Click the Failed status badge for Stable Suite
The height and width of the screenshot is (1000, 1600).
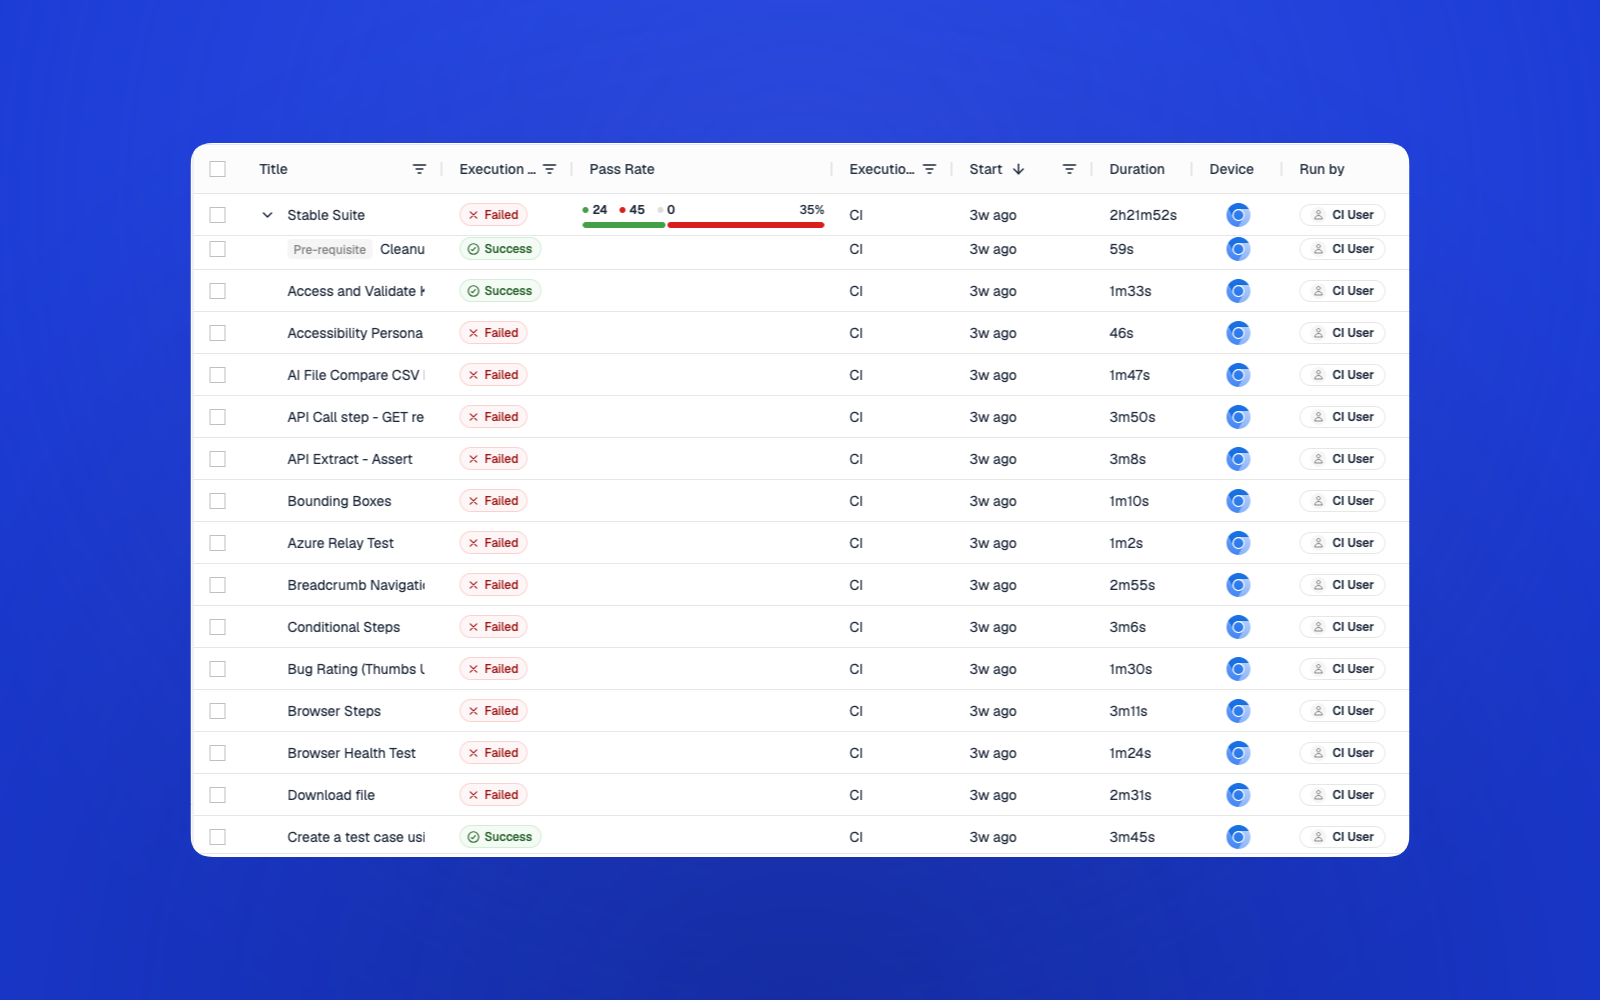coord(493,215)
